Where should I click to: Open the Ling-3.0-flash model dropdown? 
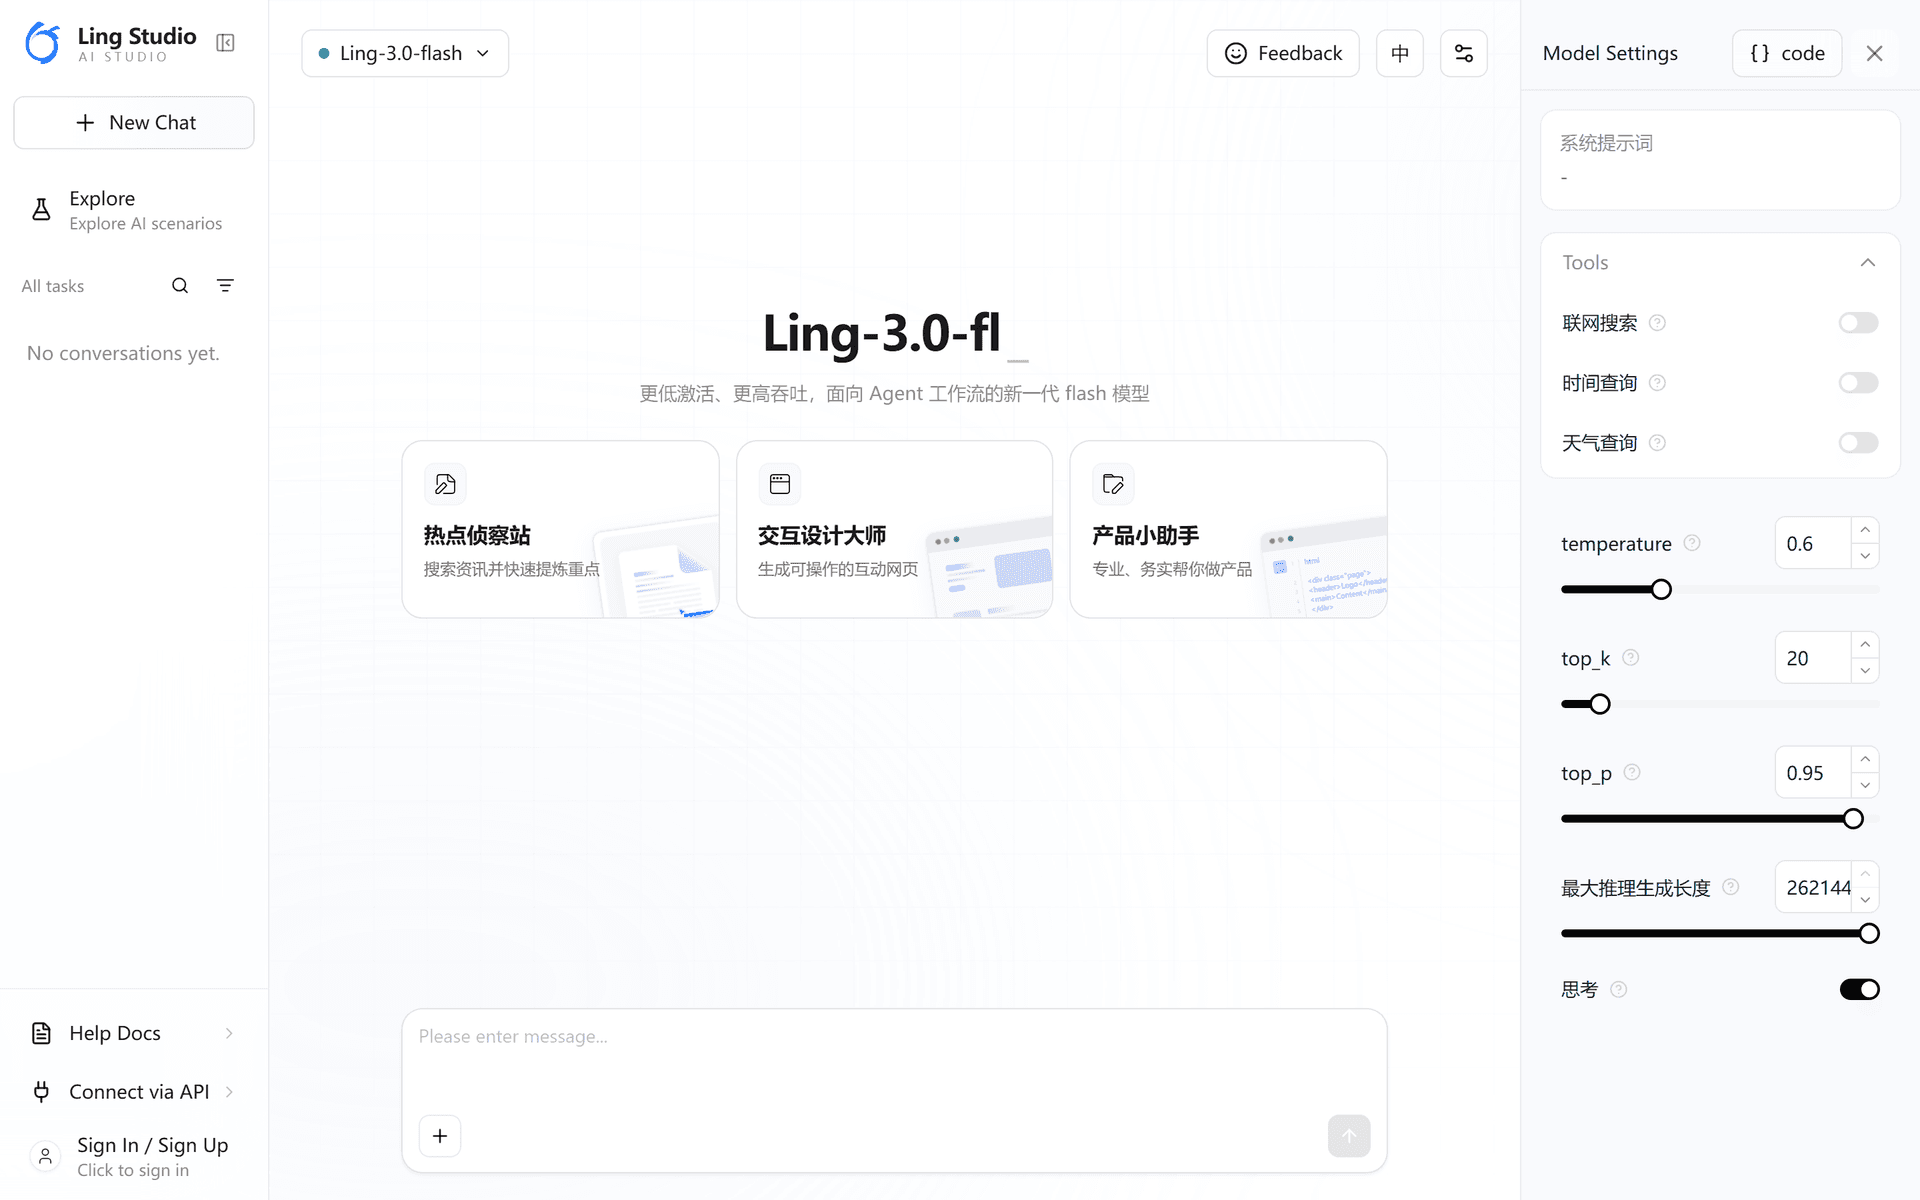tap(405, 53)
